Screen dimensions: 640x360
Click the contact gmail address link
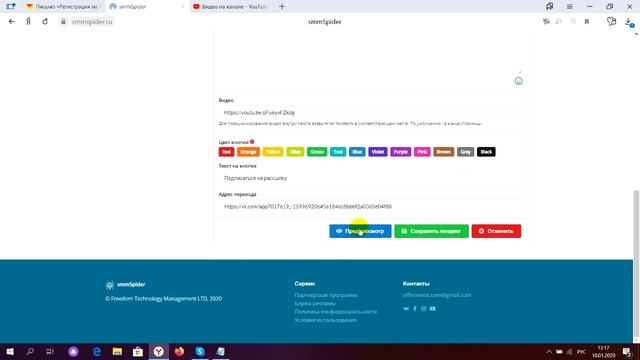point(437,295)
